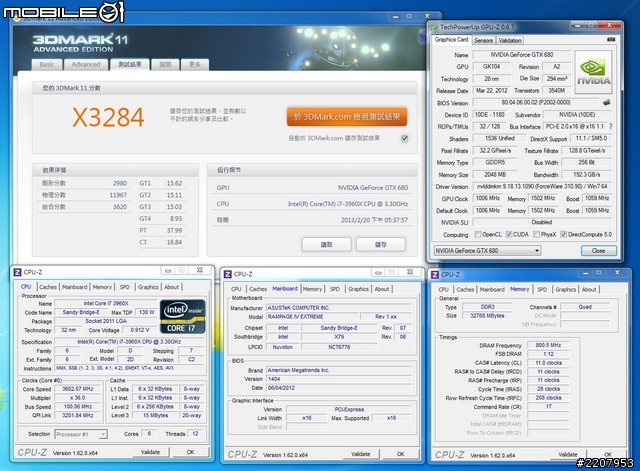Click the GPU Name field NVIDIA GeForce GTX 680

pos(522,55)
